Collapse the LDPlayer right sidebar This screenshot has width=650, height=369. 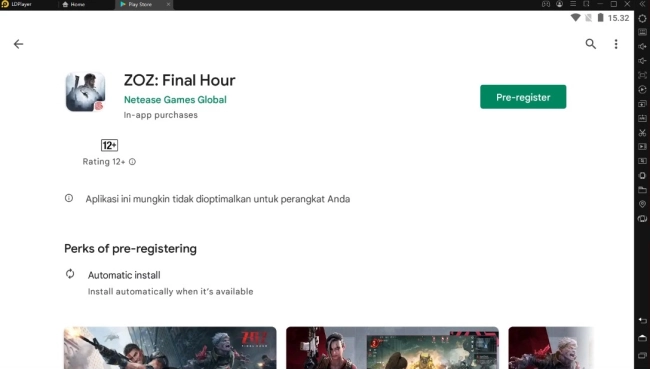coord(642,4)
